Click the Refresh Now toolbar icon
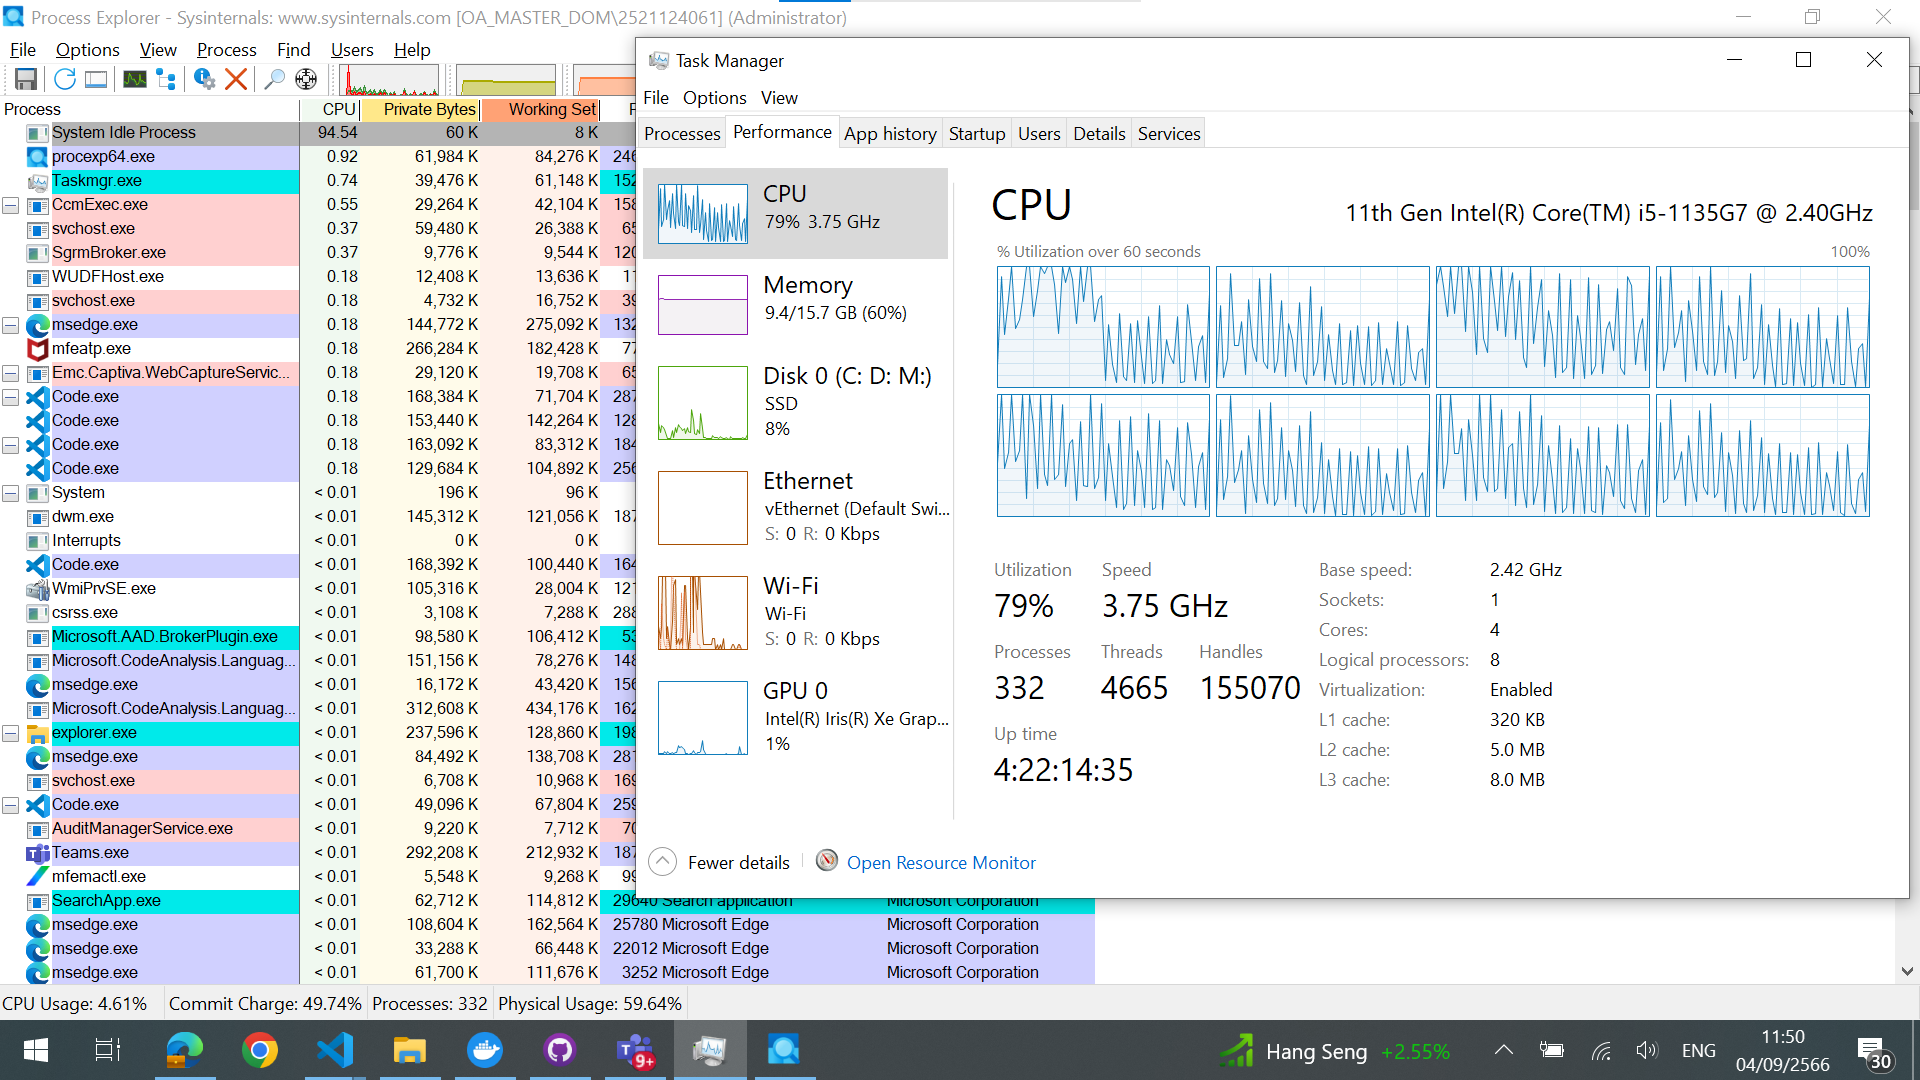Screen dimensions: 1920x1080 click(x=65, y=79)
